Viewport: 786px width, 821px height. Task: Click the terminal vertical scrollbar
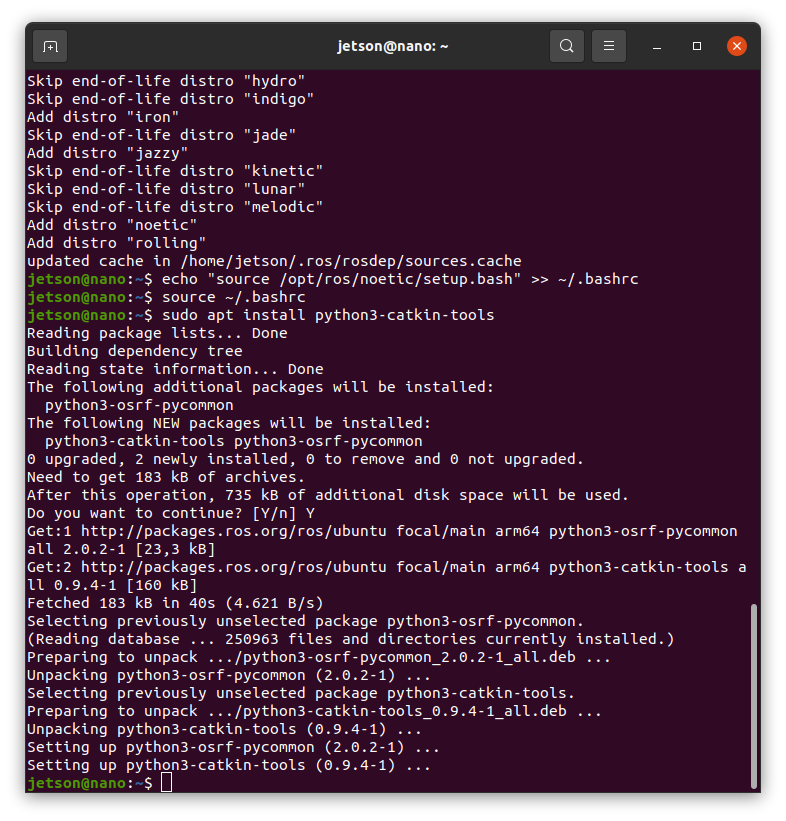[754, 695]
